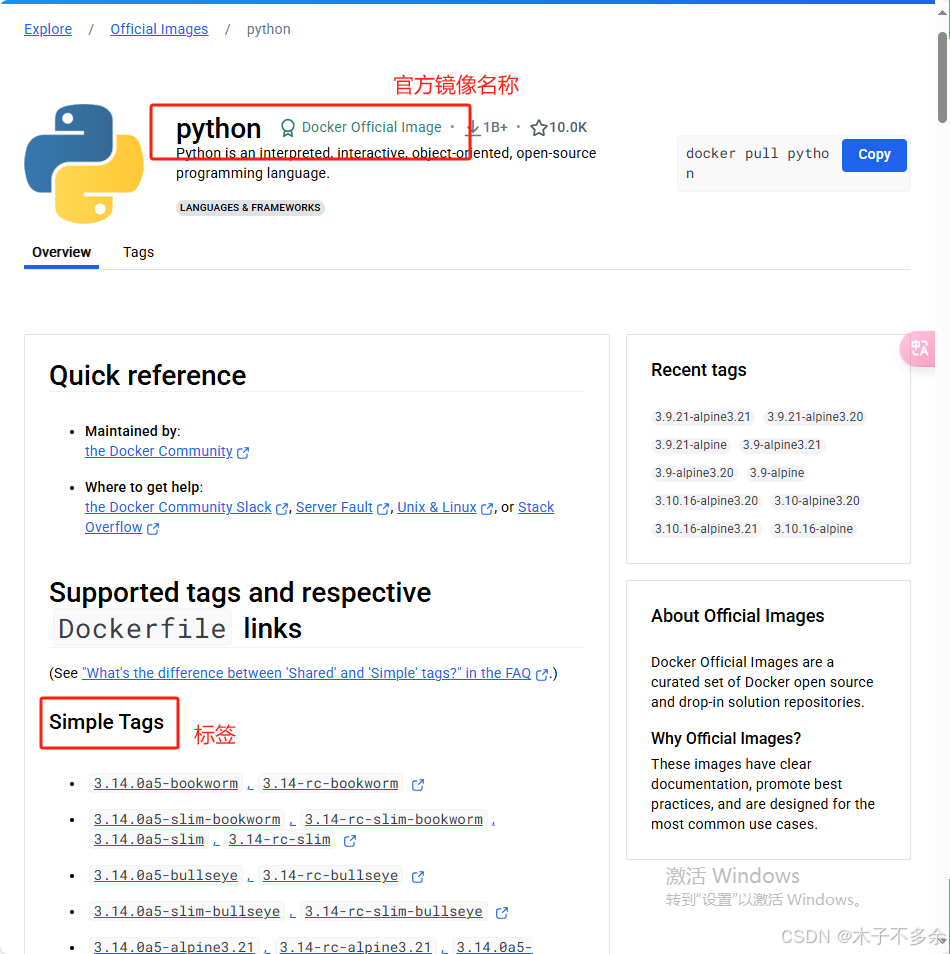Click the download icon beside 1B+
Viewport: 950px width, 954px height.
pos(473,128)
